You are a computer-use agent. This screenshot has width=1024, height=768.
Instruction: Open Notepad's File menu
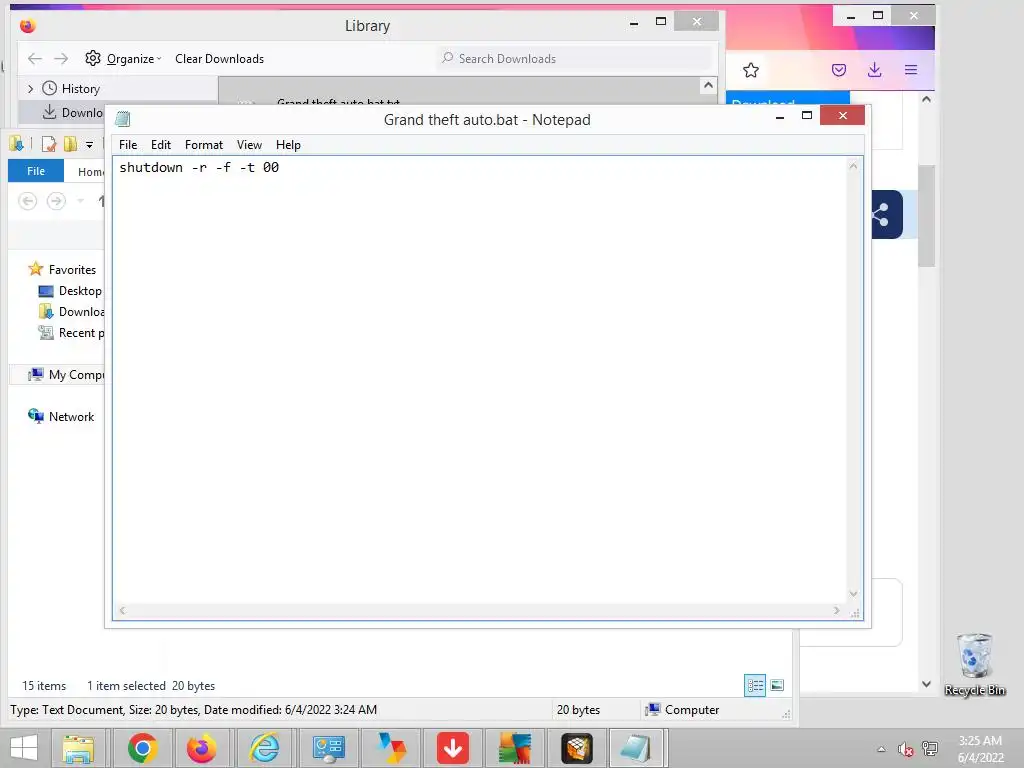point(128,145)
